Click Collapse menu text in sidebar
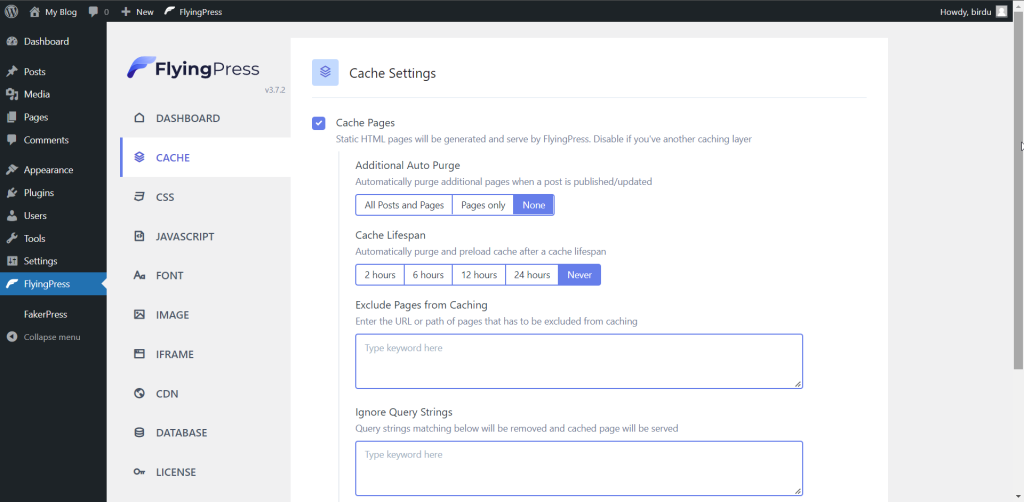This screenshot has height=502, width=1024. click(52, 337)
